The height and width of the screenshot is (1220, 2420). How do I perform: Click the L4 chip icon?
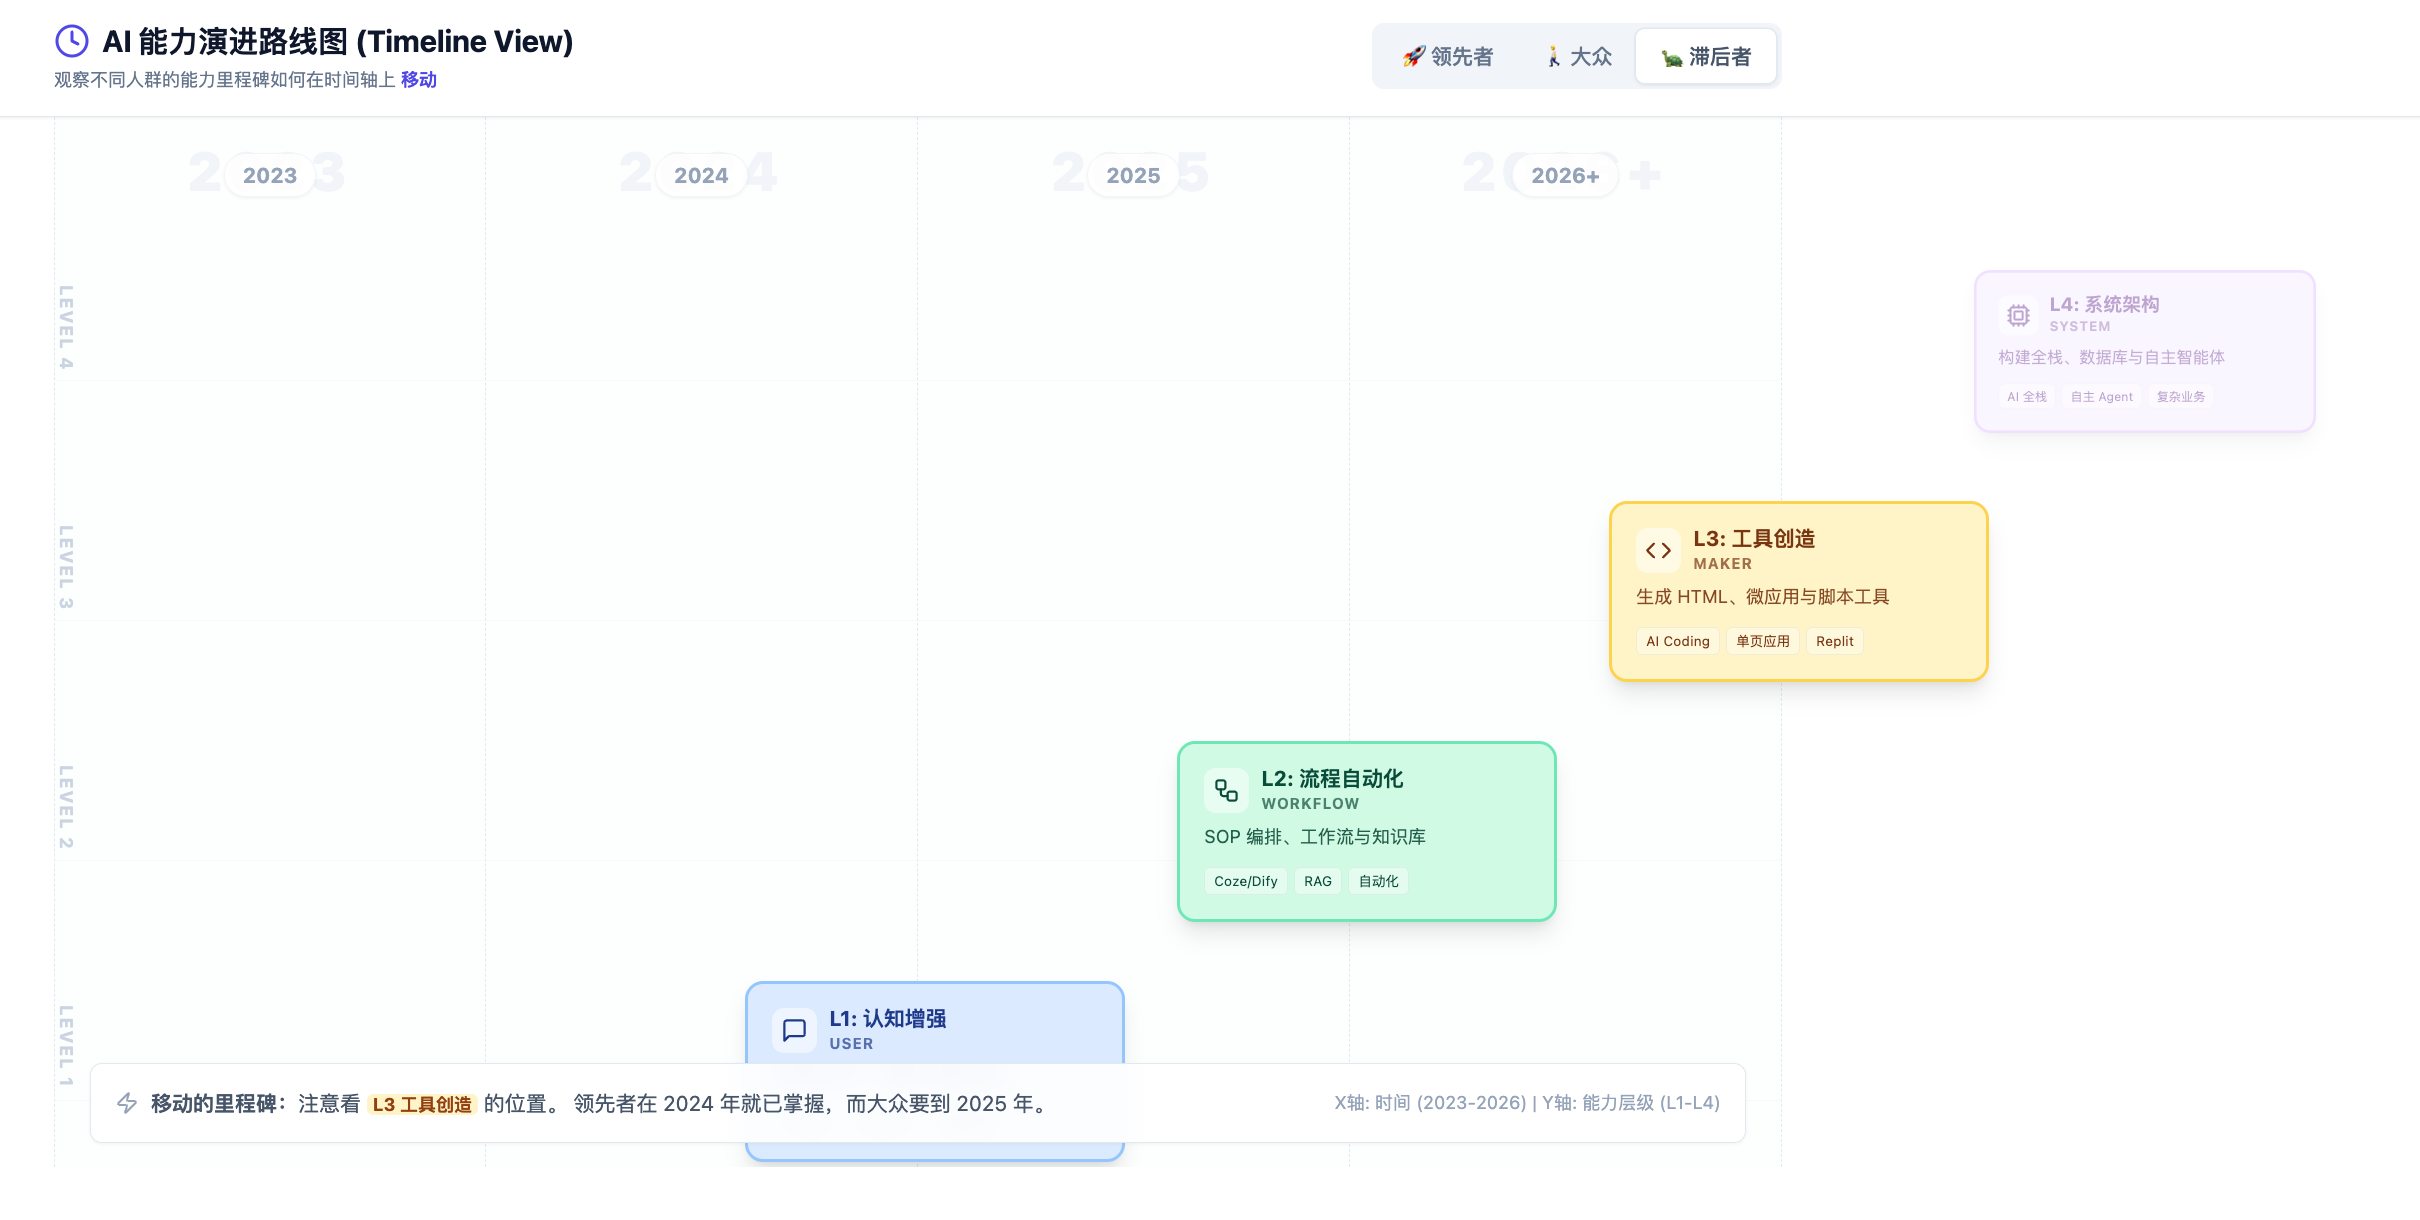click(x=2018, y=316)
